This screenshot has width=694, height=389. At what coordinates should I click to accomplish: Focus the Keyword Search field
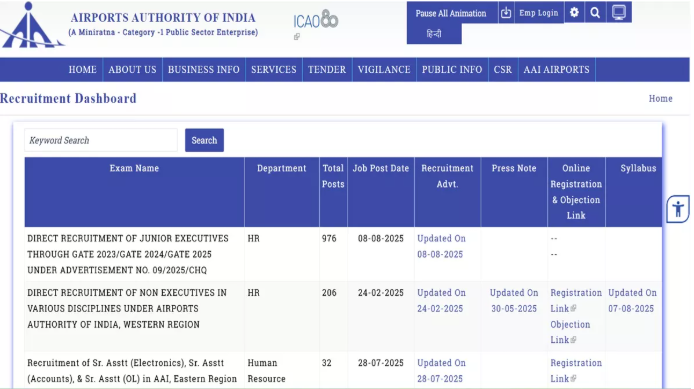pyautogui.click(x=101, y=140)
